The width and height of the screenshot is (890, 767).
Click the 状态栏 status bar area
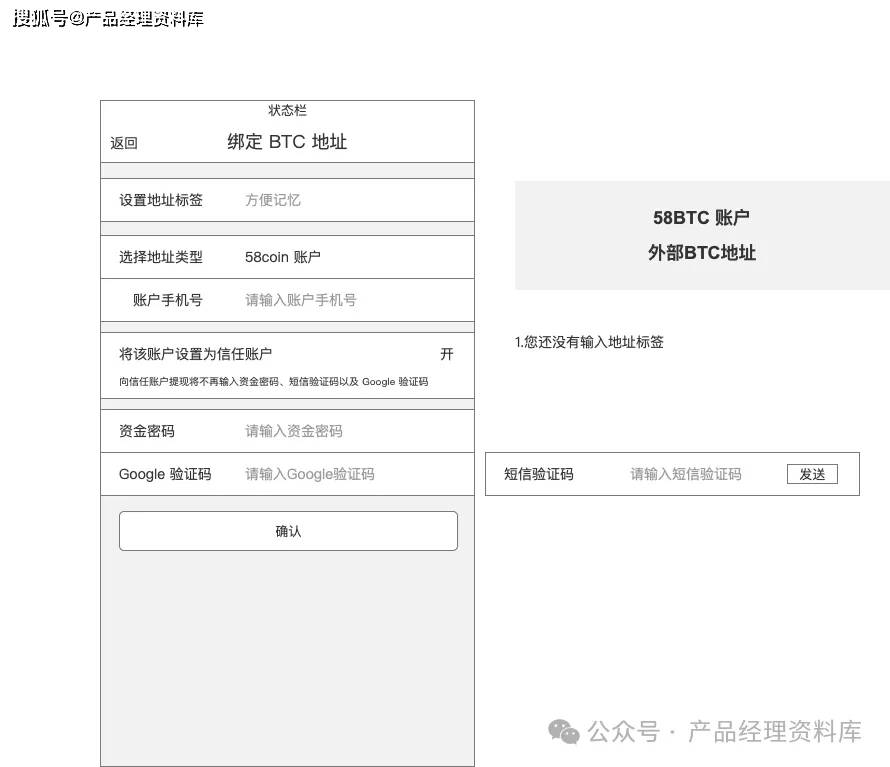click(x=288, y=110)
